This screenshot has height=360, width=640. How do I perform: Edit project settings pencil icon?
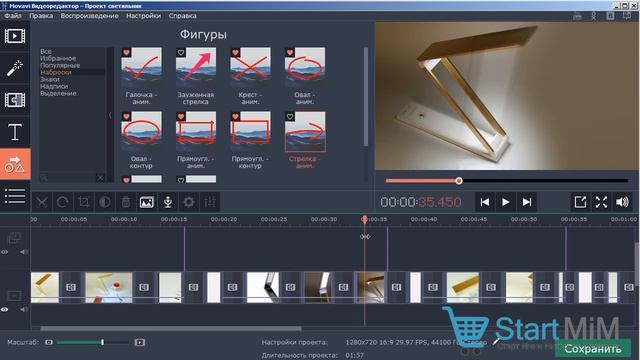point(496,342)
